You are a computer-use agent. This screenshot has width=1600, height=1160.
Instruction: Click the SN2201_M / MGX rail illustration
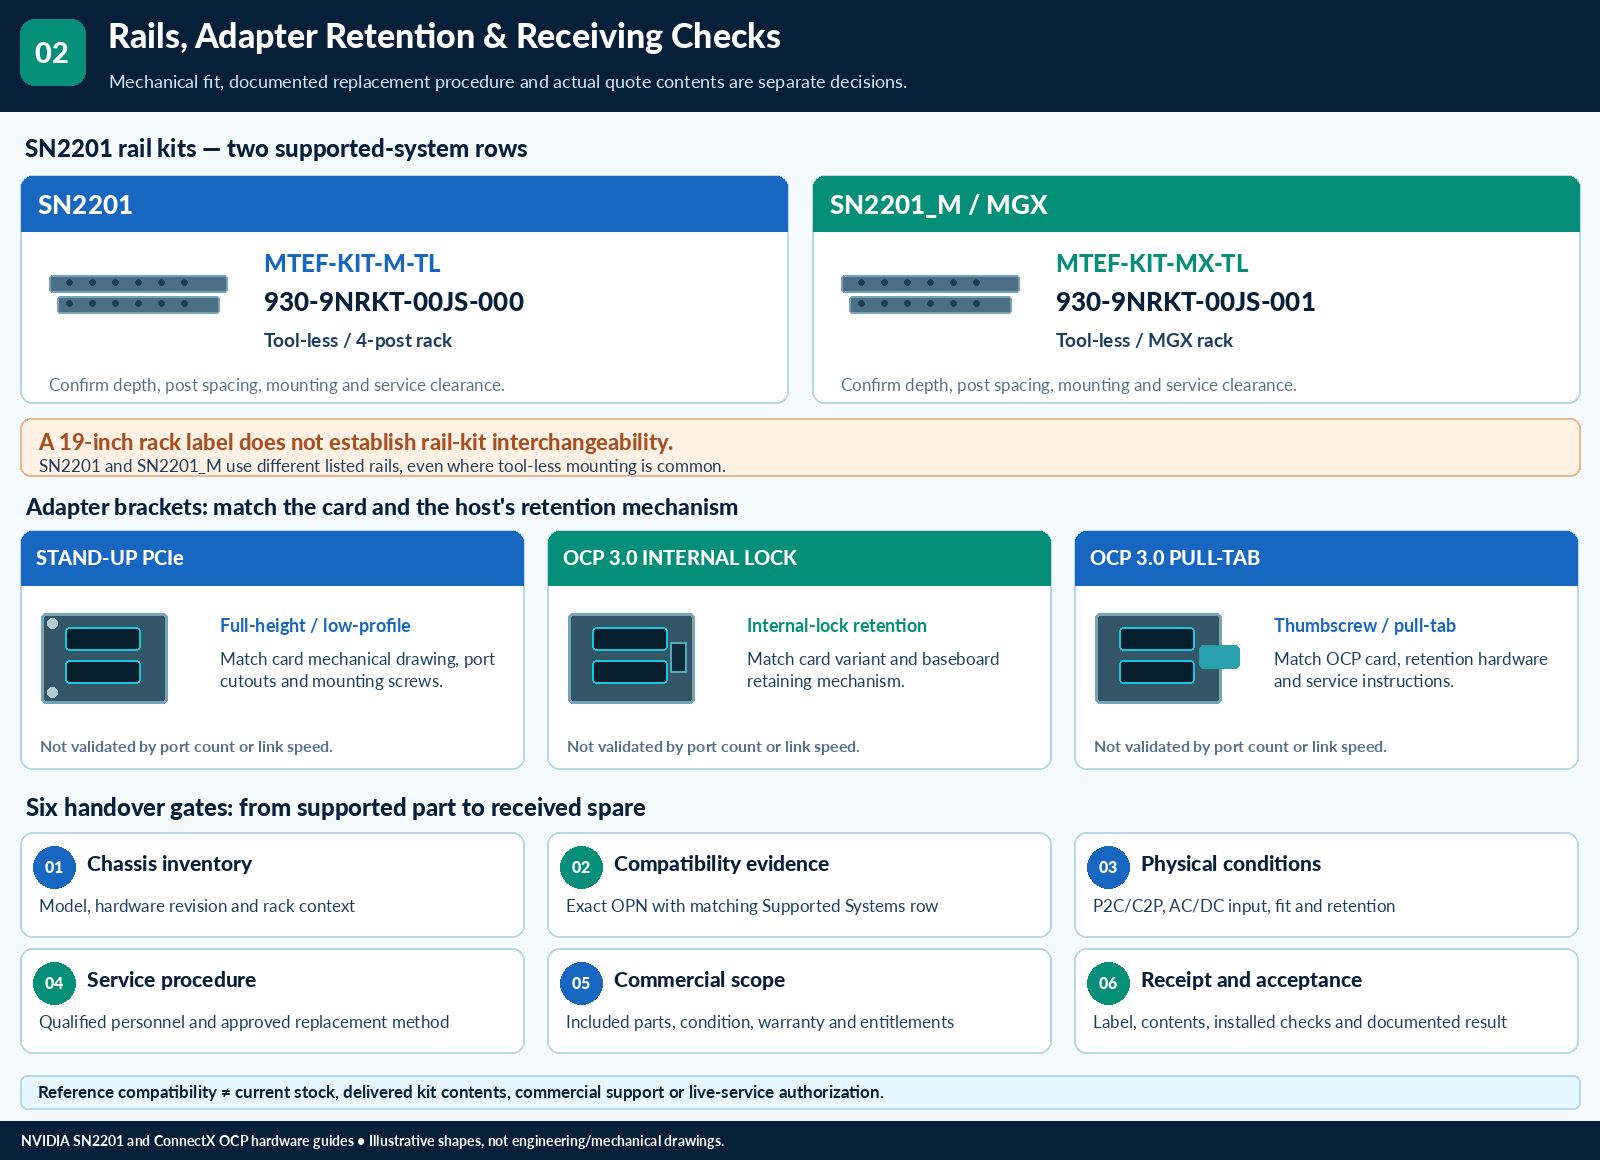coord(930,294)
